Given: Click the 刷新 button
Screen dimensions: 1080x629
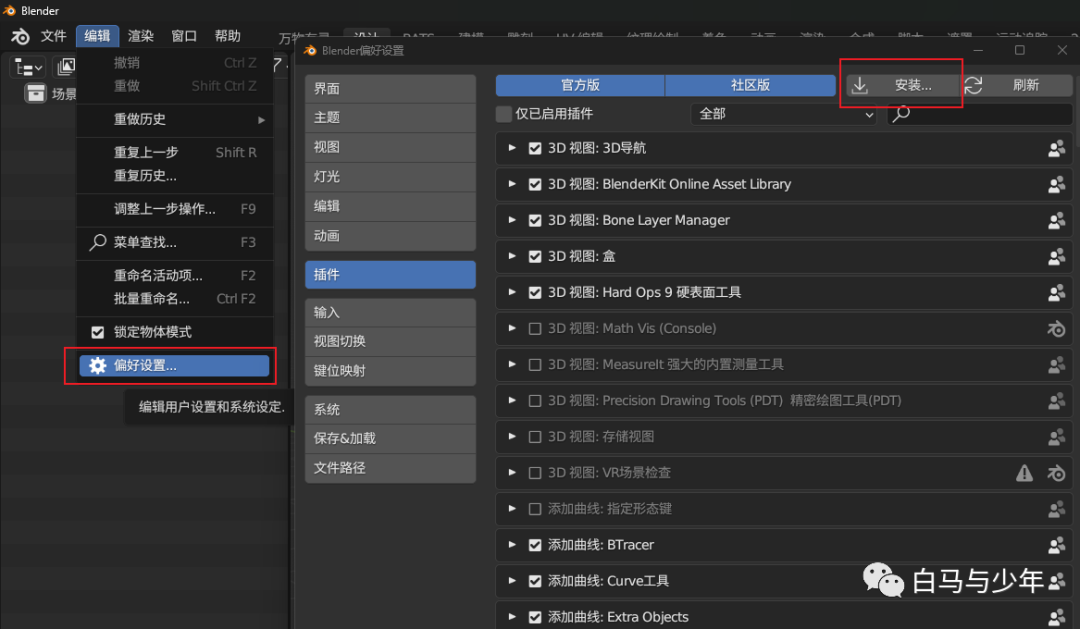Looking at the screenshot, I should (x=1014, y=86).
